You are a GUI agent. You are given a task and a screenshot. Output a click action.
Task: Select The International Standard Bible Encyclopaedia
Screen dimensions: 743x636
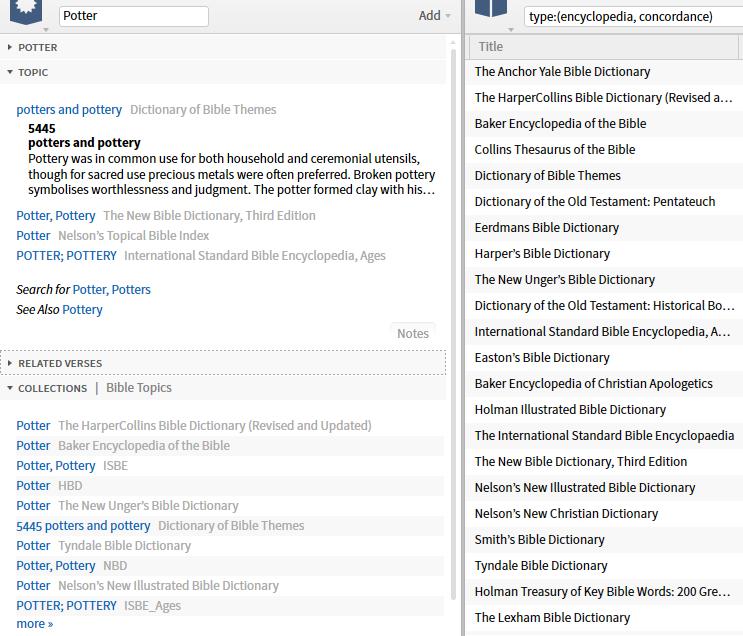pyautogui.click(x=604, y=436)
